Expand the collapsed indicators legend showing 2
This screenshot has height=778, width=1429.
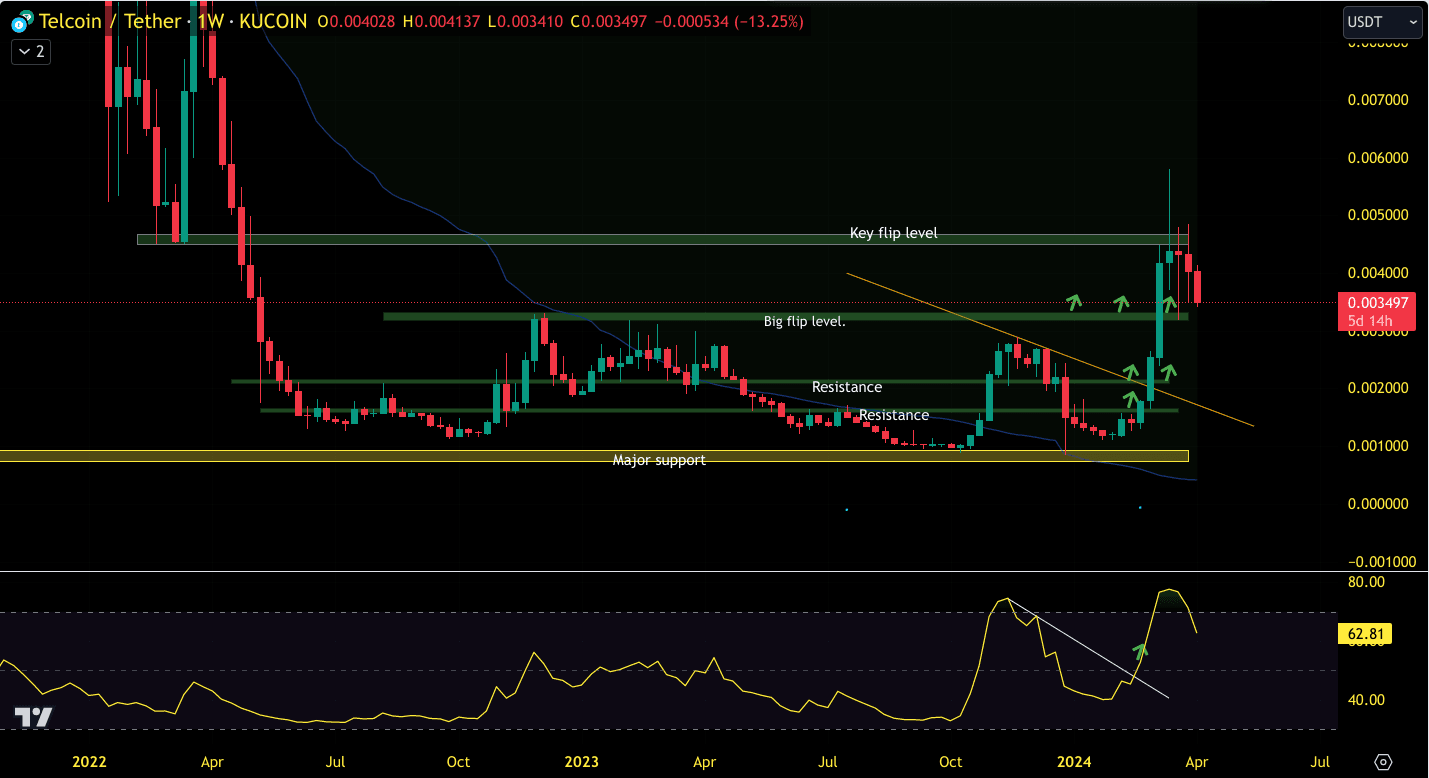31,52
